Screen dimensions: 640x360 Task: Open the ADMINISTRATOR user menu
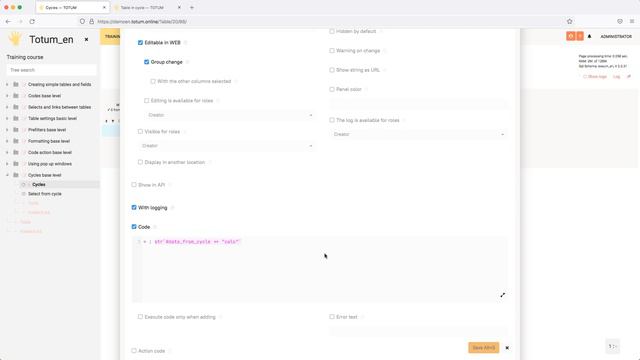pos(616,36)
